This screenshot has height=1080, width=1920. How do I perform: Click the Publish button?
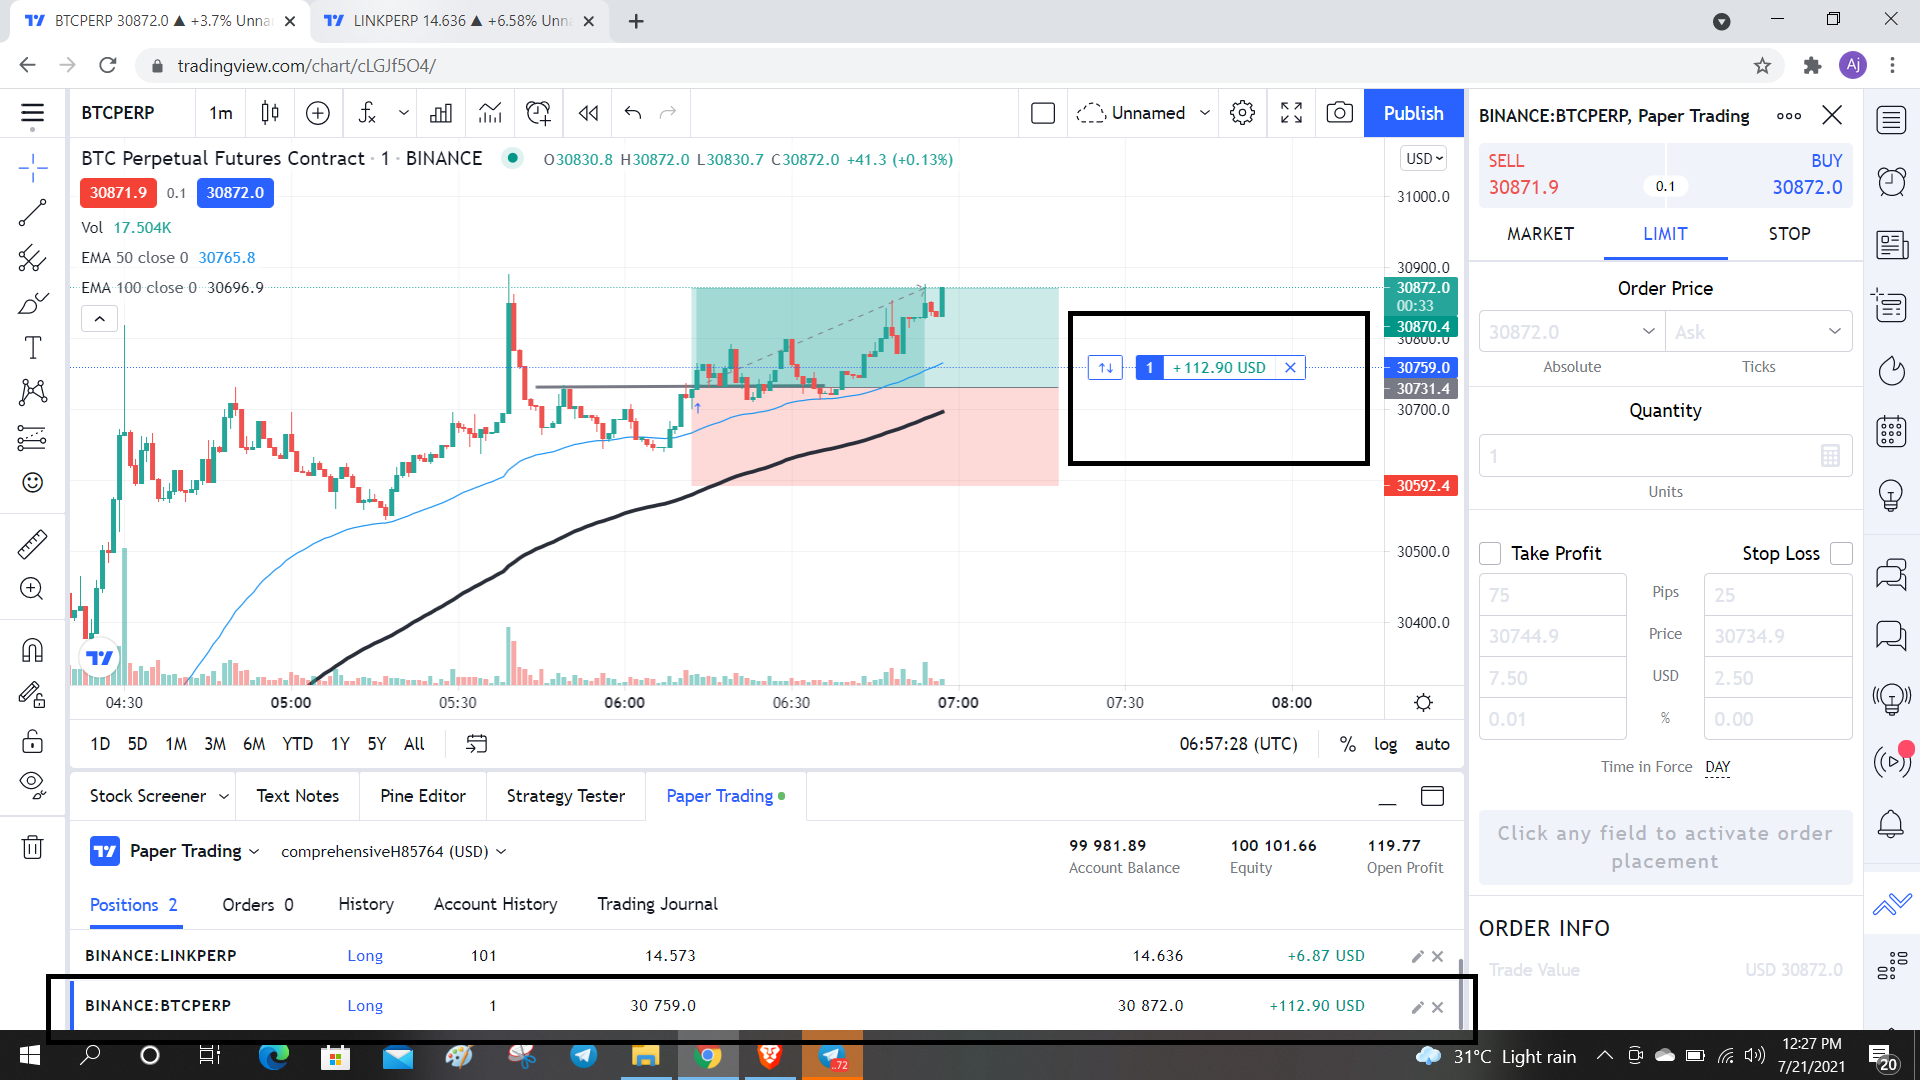(x=1414, y=113)
